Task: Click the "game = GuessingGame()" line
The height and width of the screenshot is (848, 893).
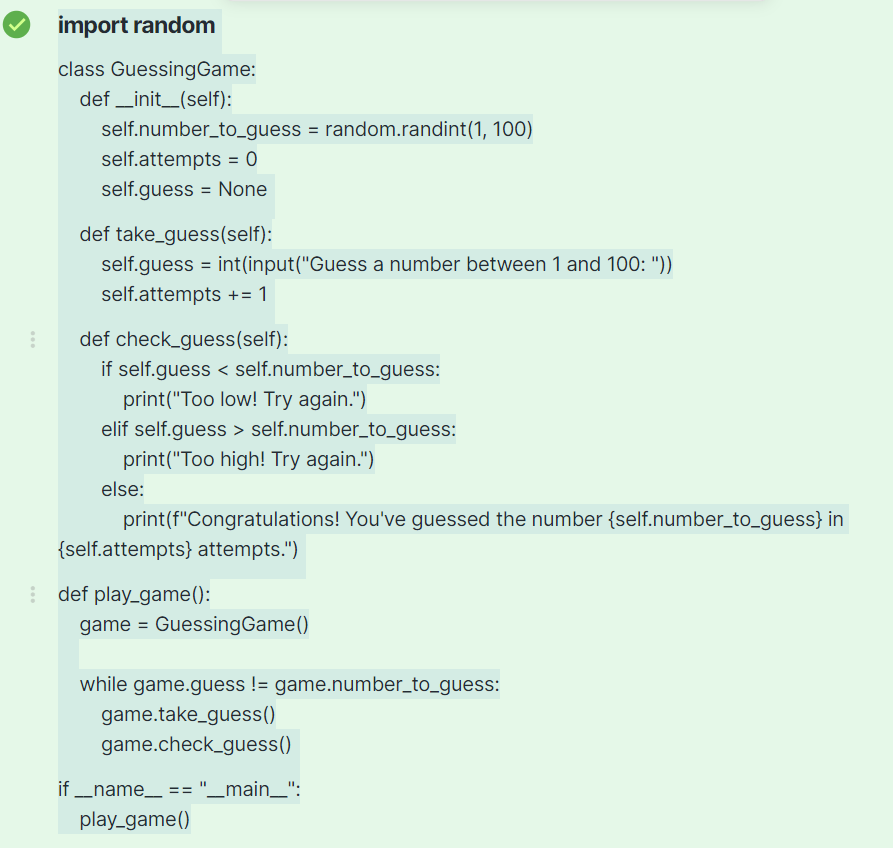Action: click(194, 625)
